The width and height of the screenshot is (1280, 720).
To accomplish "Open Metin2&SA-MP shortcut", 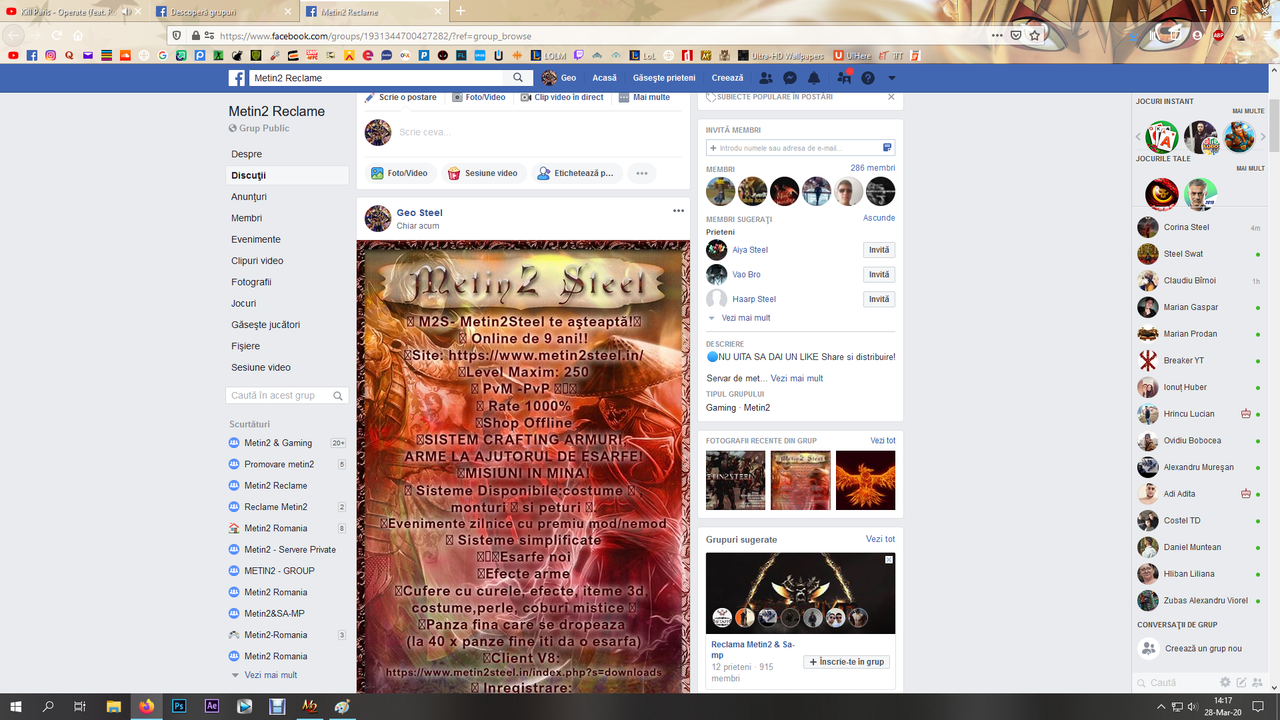I will coord(275,613).
